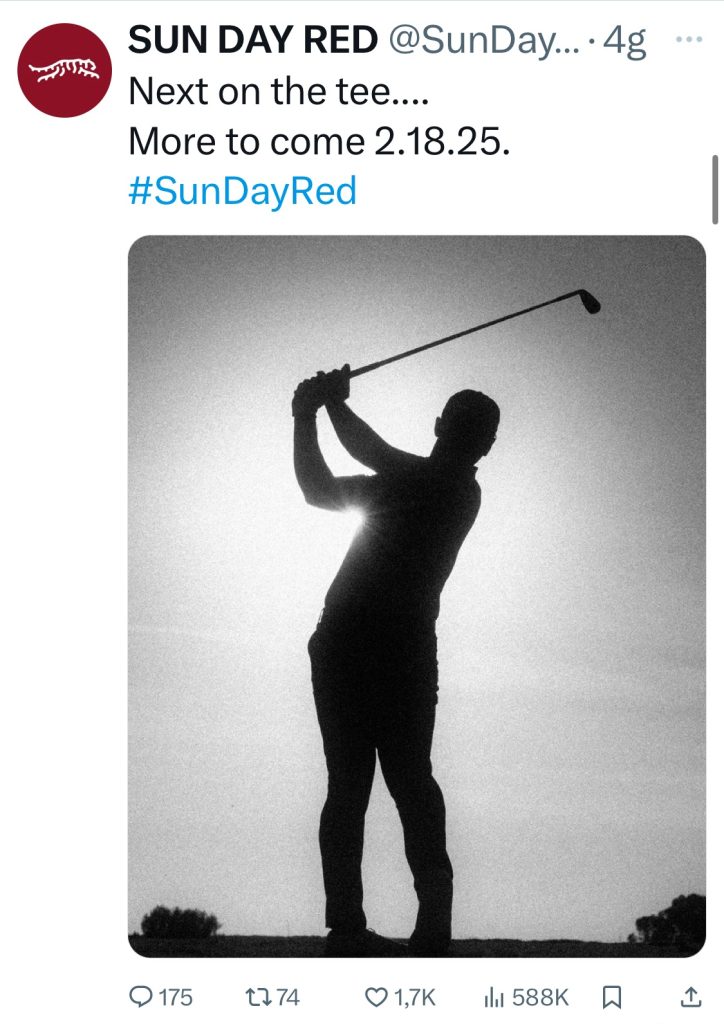Click the "More to come 2.18.25." line
Viewport: 724px width, 1024px height.
pos(320,142)
